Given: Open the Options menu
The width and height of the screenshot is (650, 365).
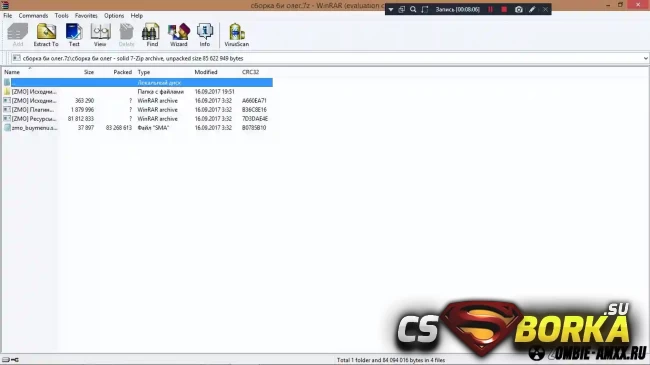Looking at the screenshot, I should (114, 16).
